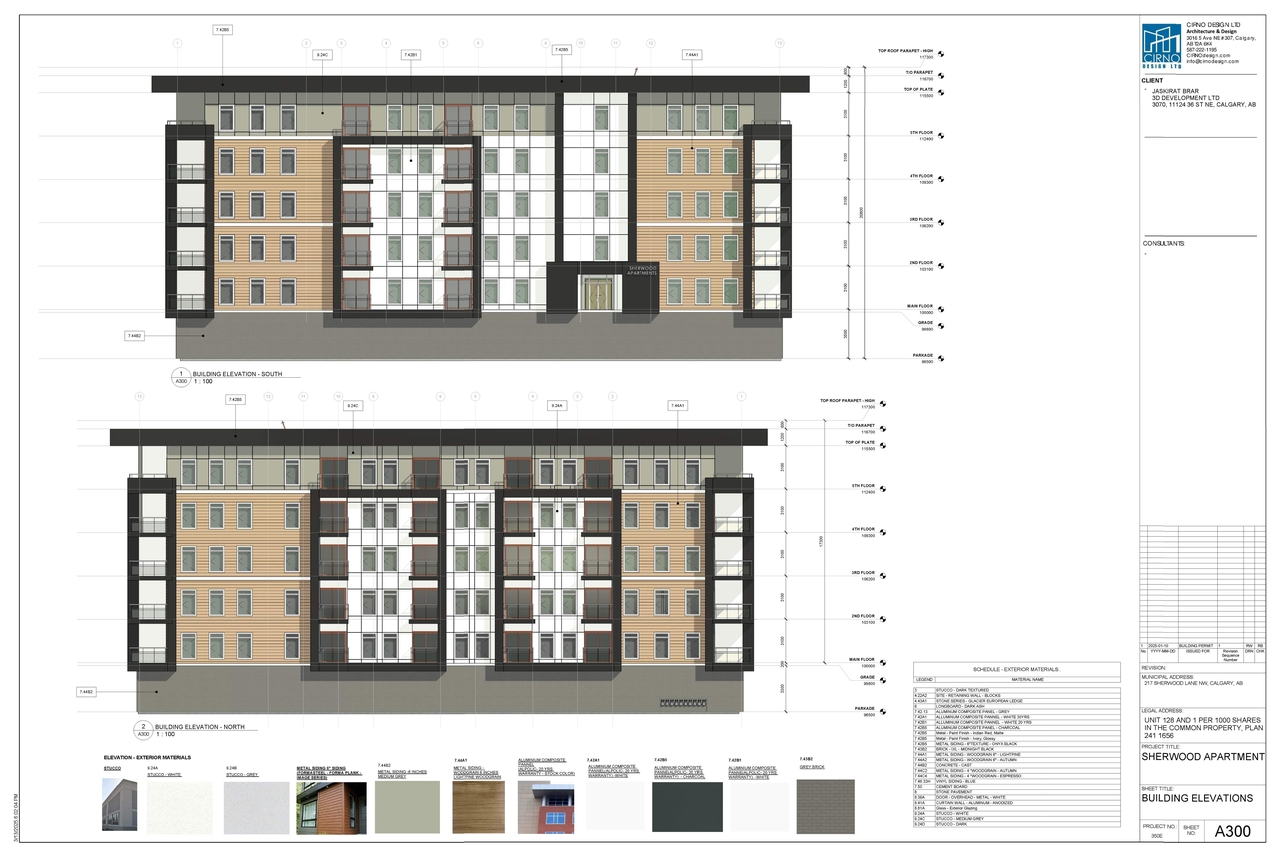This screenshot has width=1280, height=854.
Task: Click the 7.44B2 tag beside the South elevation
Action: point(133,336)
